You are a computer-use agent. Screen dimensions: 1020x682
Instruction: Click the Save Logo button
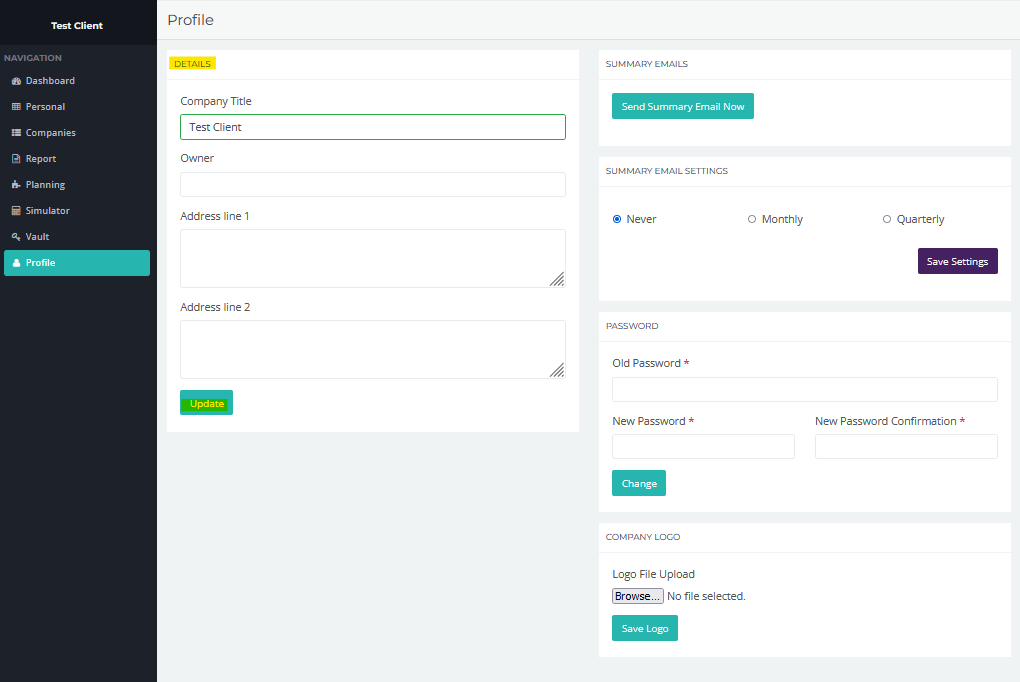645,628
